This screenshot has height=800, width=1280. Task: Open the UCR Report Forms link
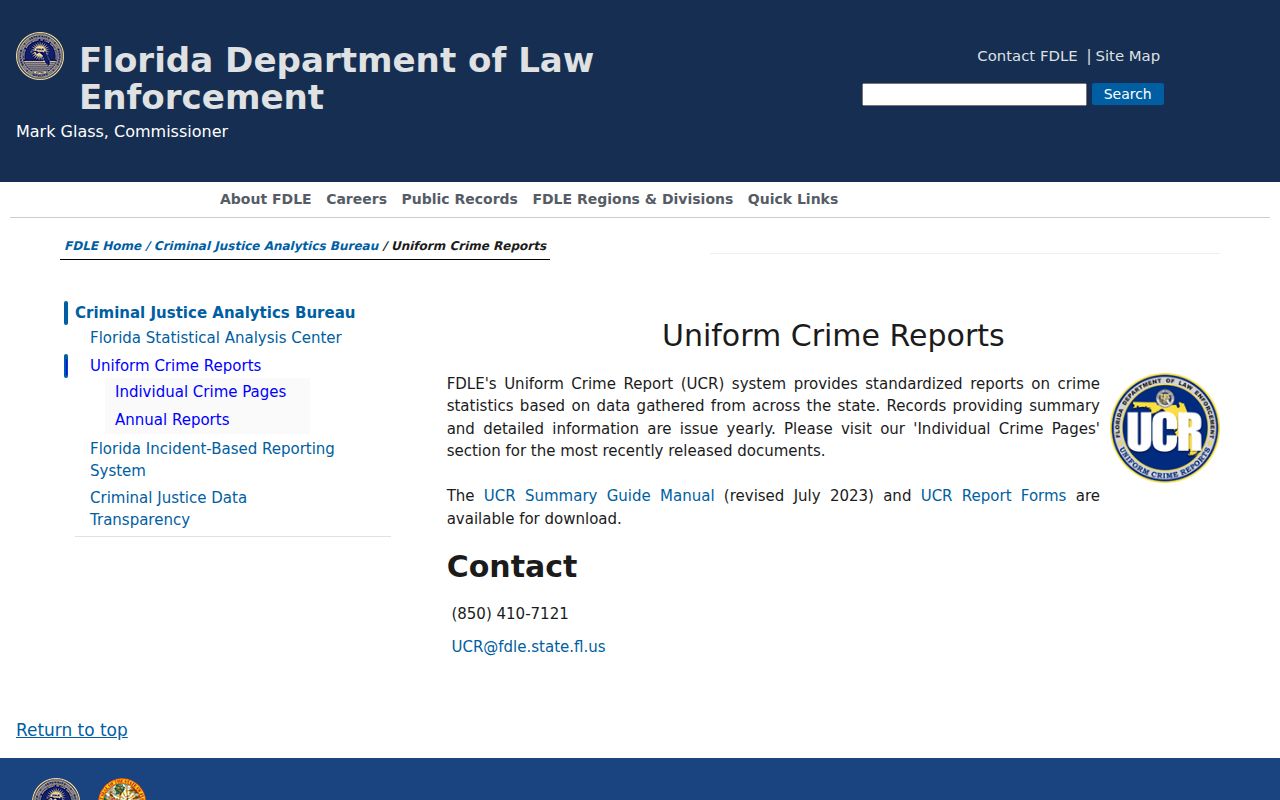tap(993, 496)
